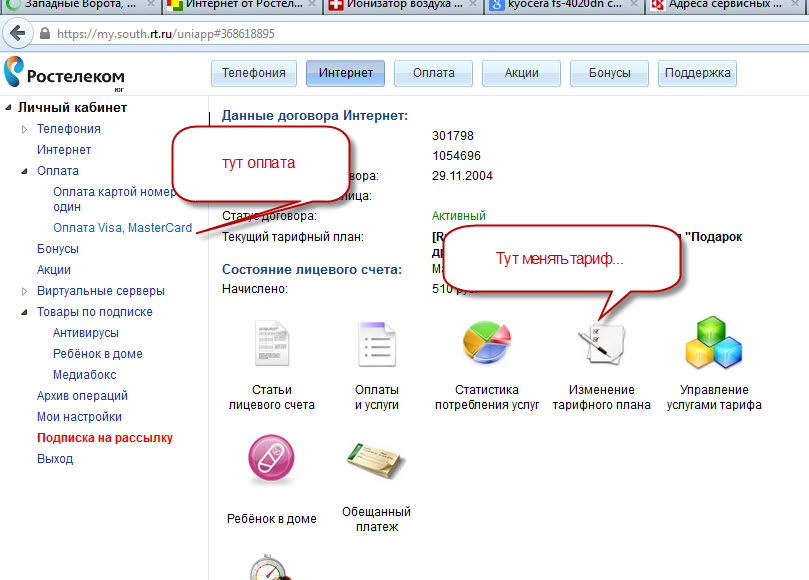Image resolution: width=809 pixels, height=580 pixels.
Task: Click the Управление услугами тарифа caption
Action: [714, 397]
